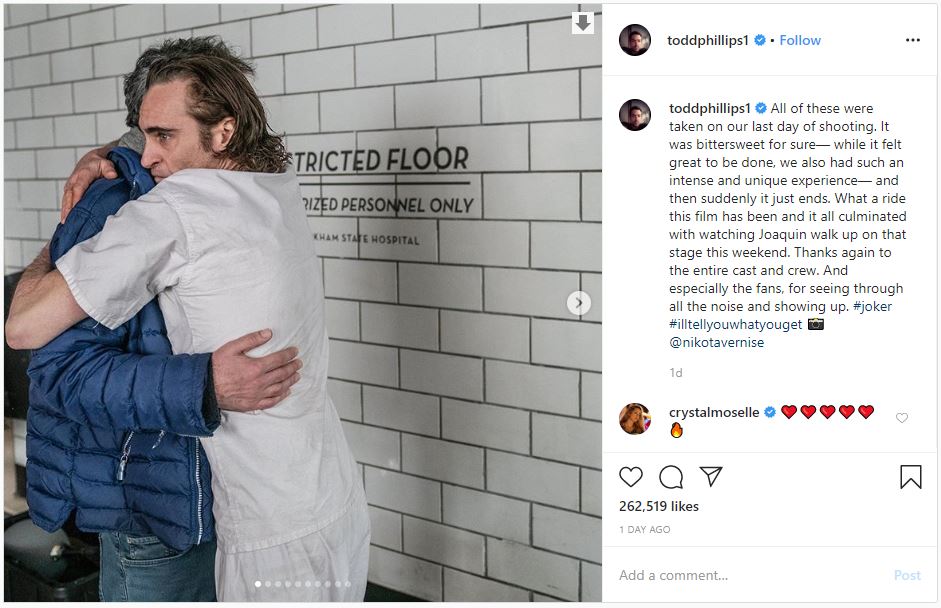Image resolution: width=941 pixels, height=608 pixels.
Task: Open header profile picture of toddphillips1
Action: click(635, 40)
